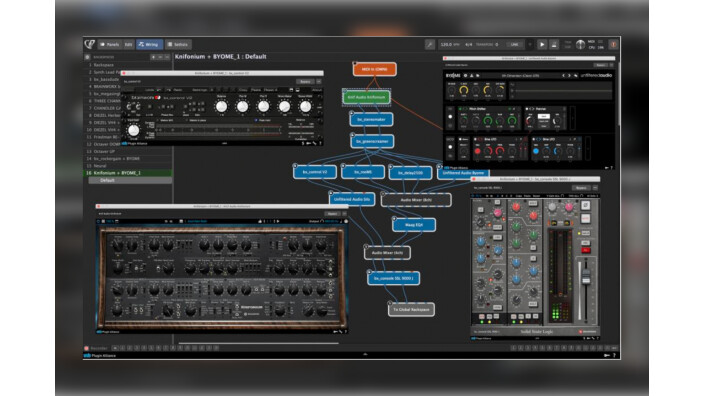Select the bx_rooMS plugin block
Image resolution: width=704 pixels, height=396 pixels.
tap(363, 172)
